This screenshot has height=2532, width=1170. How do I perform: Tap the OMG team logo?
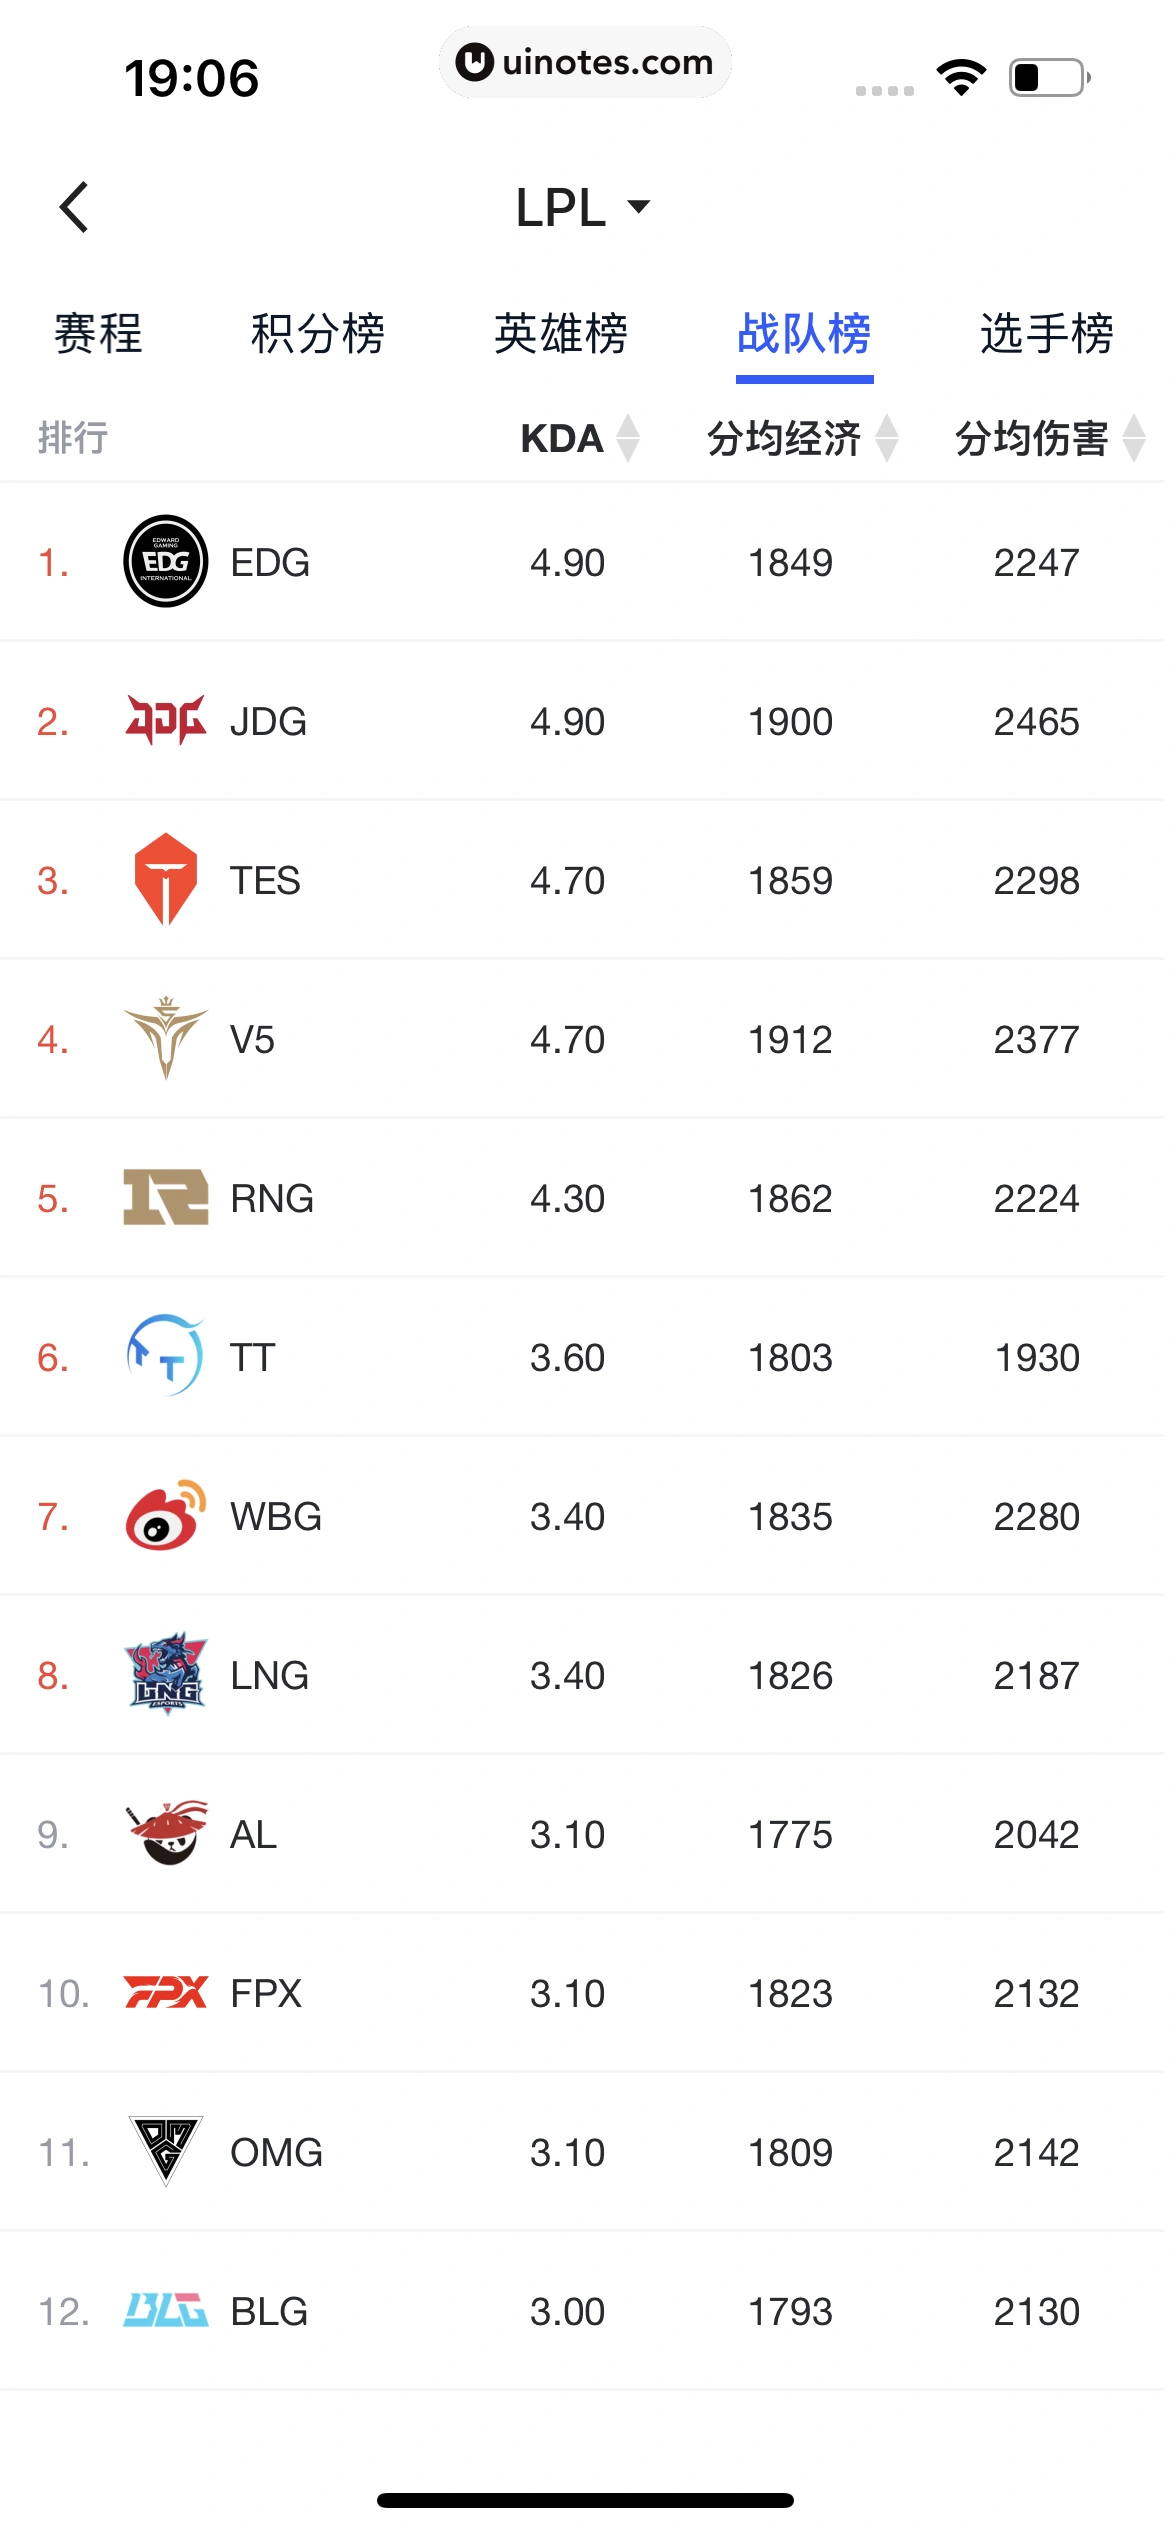coord(166,2151)
